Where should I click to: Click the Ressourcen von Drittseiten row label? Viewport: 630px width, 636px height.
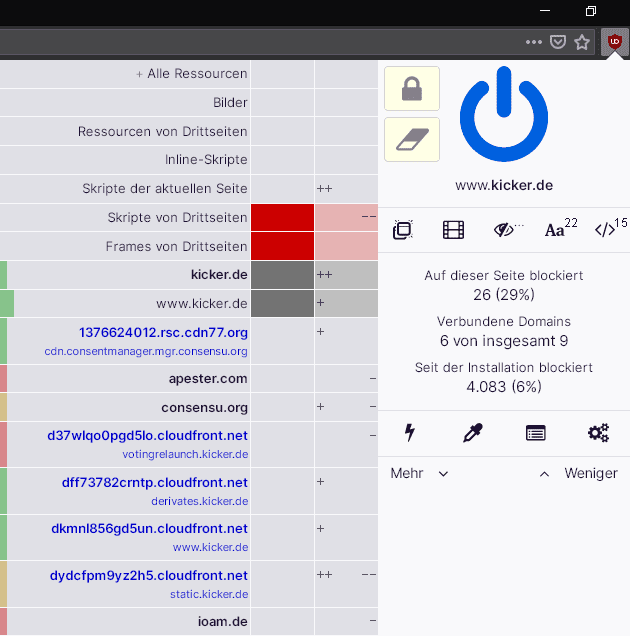162,131
